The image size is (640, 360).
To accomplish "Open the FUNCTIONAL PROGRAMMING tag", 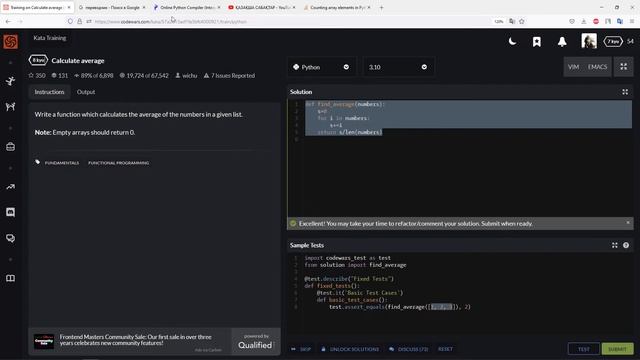I will [118, 163].
